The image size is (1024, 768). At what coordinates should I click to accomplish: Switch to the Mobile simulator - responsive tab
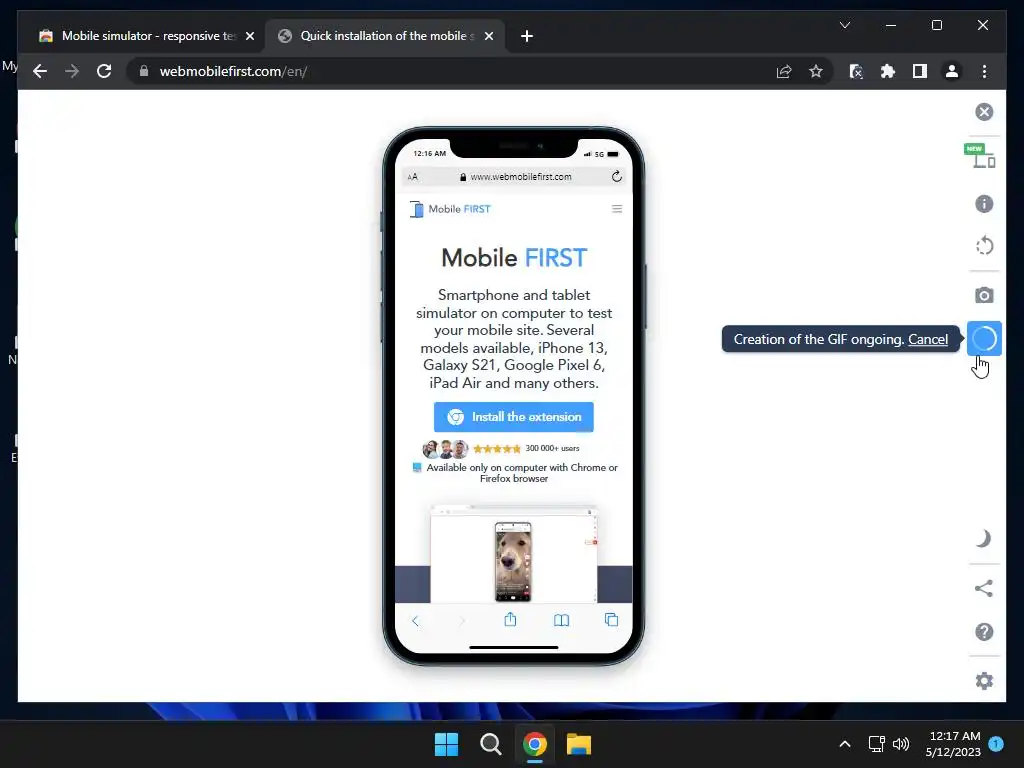click(147, 36)
